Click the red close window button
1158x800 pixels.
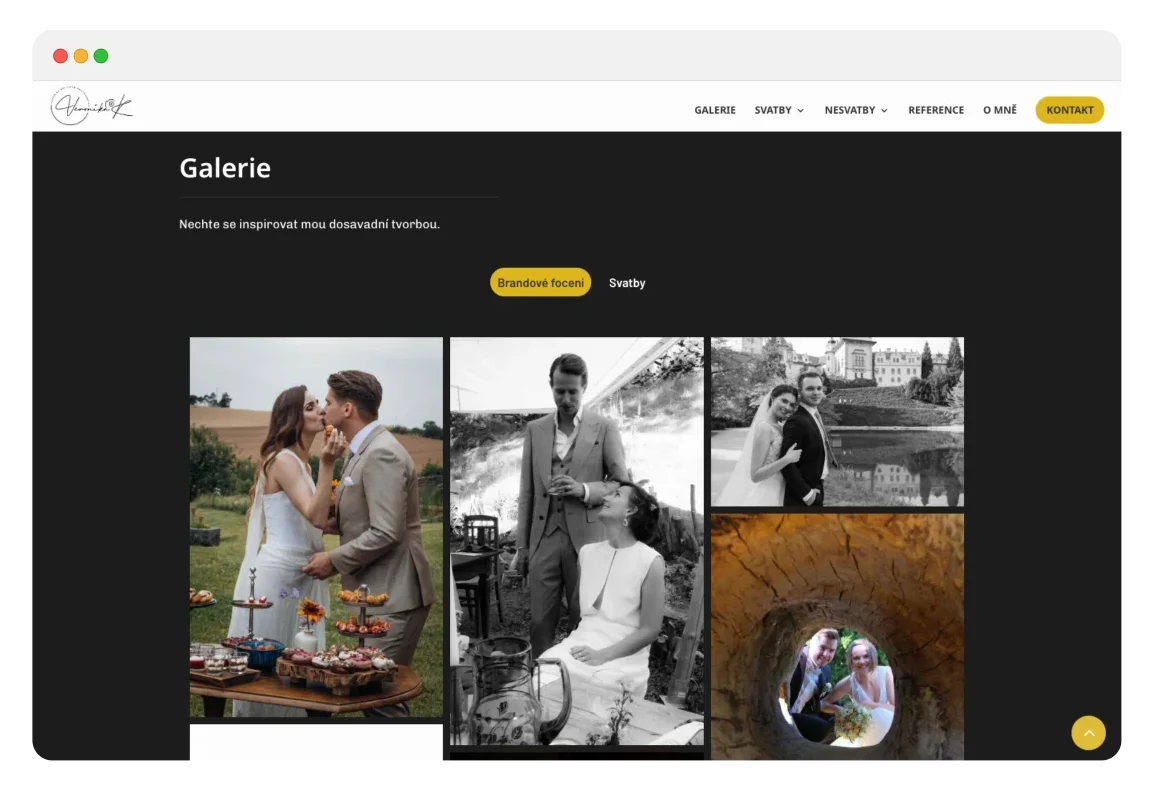pos(61,56)
